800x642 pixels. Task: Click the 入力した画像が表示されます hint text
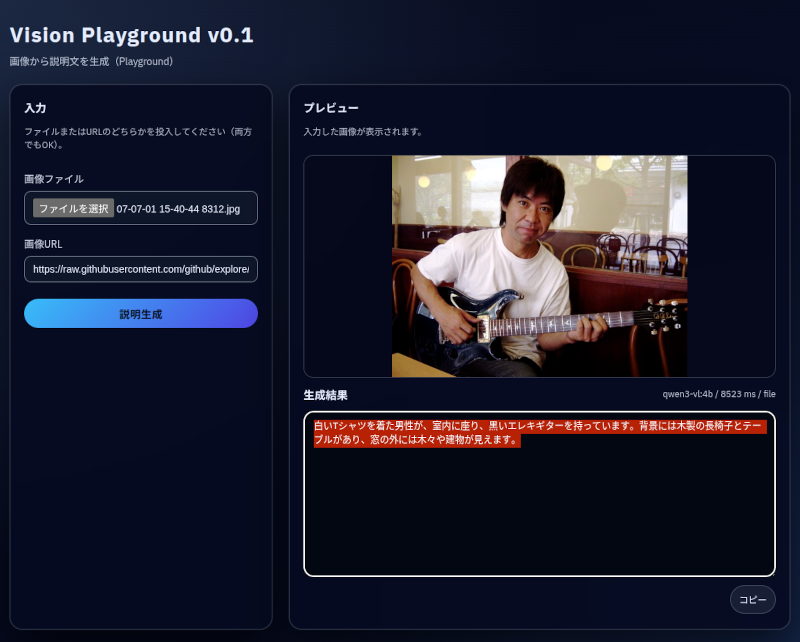tap(363, 132)
